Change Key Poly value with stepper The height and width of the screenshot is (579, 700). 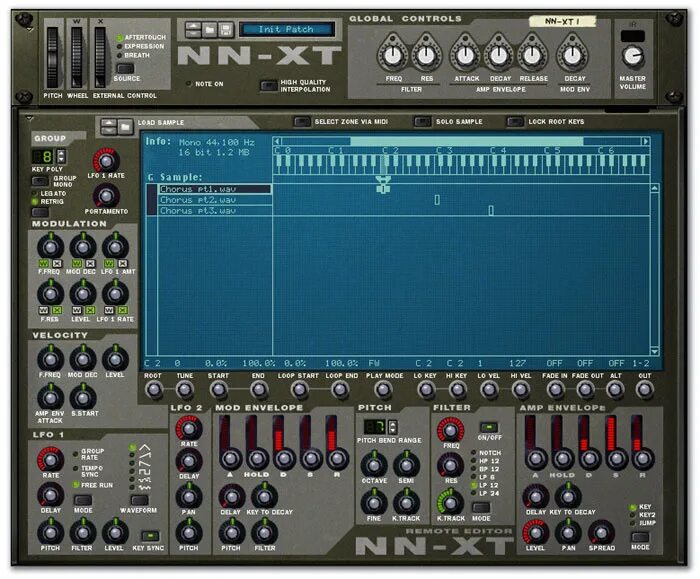point(61,156)
